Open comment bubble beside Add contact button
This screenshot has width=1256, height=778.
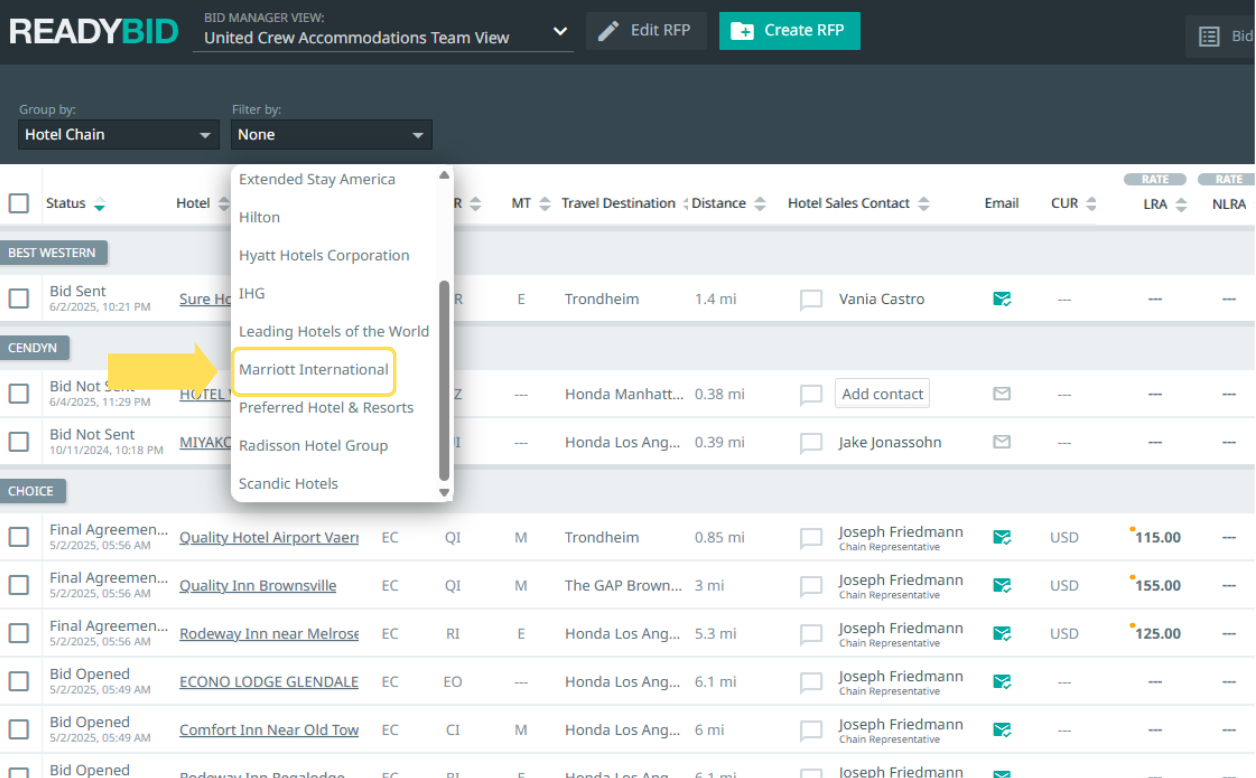[811, 394]
